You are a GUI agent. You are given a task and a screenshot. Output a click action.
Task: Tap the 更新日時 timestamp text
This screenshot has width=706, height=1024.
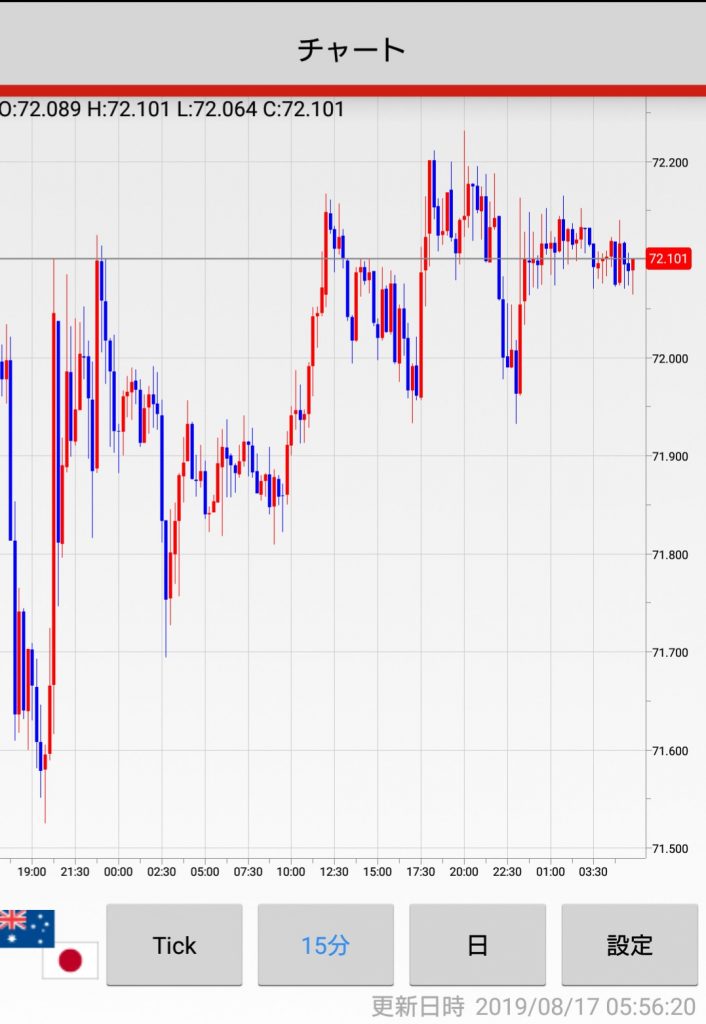pos(533,1006)
